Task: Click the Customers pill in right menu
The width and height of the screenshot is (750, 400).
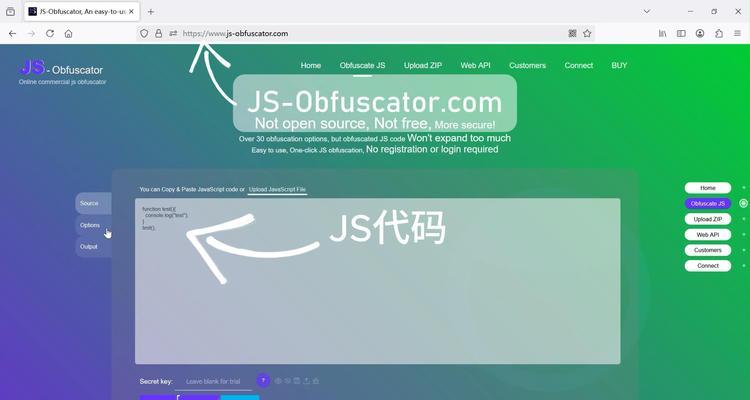Action: [708, 250]
